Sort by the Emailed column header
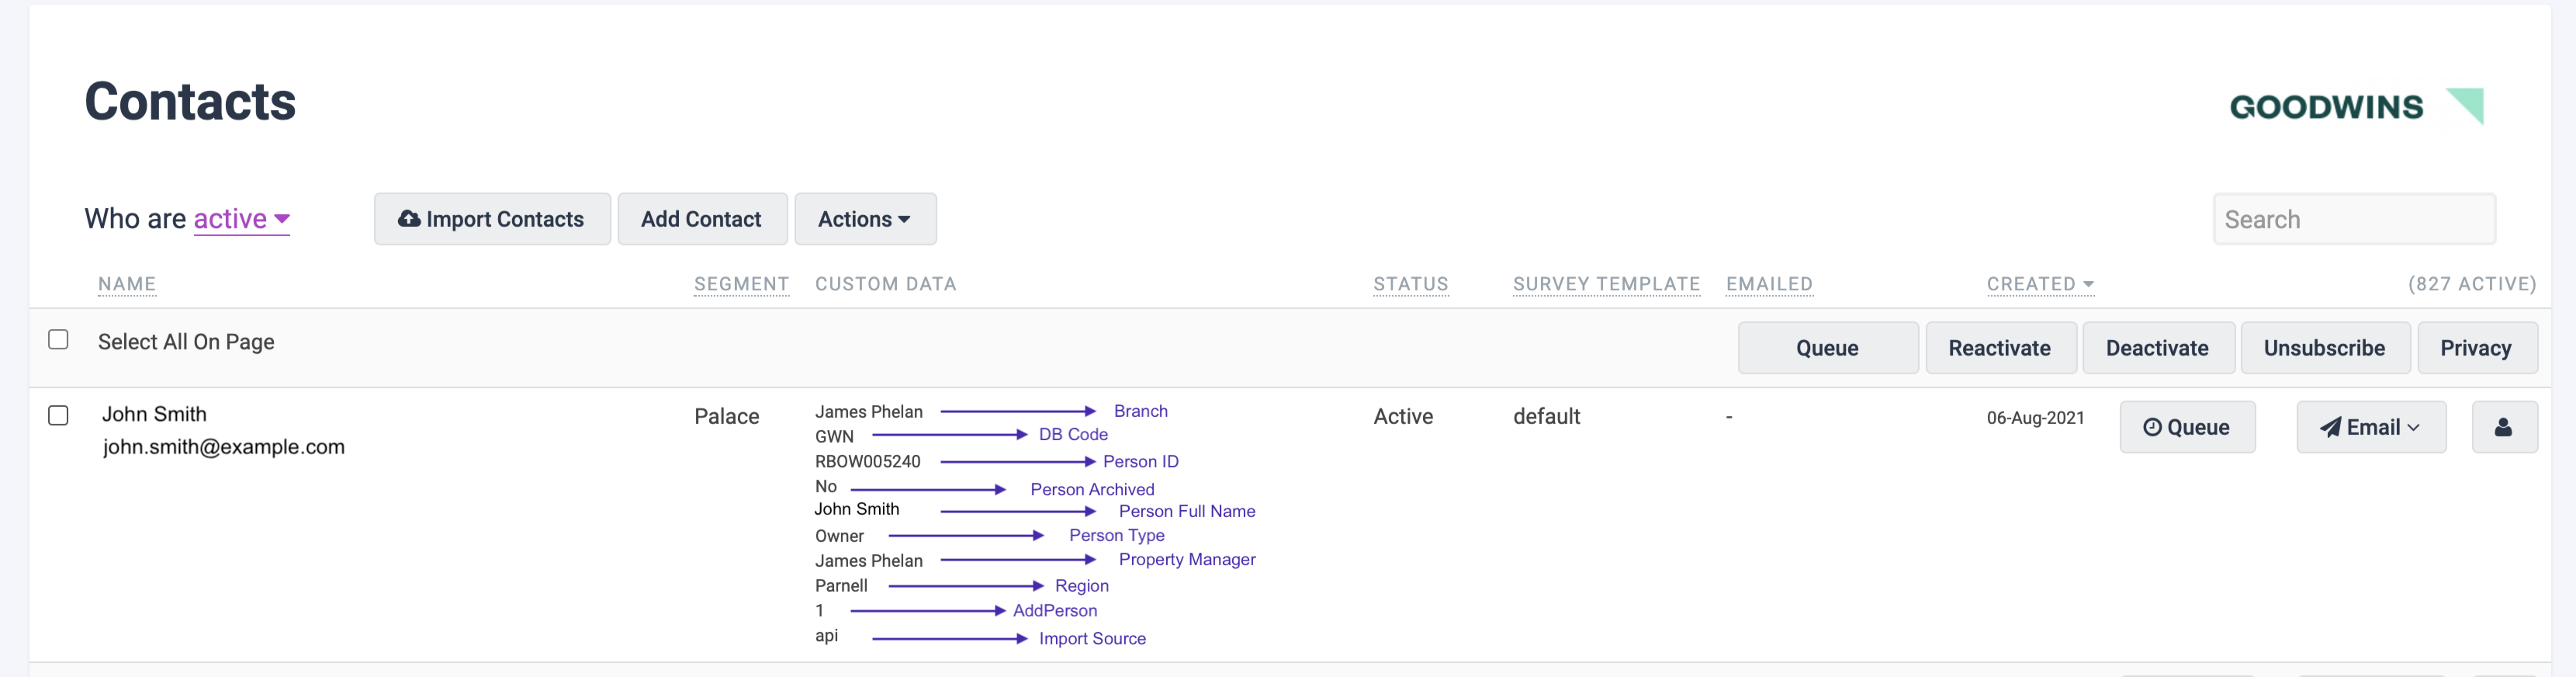The width and height of the screenshot is (2576, 677). [1768, 284]
